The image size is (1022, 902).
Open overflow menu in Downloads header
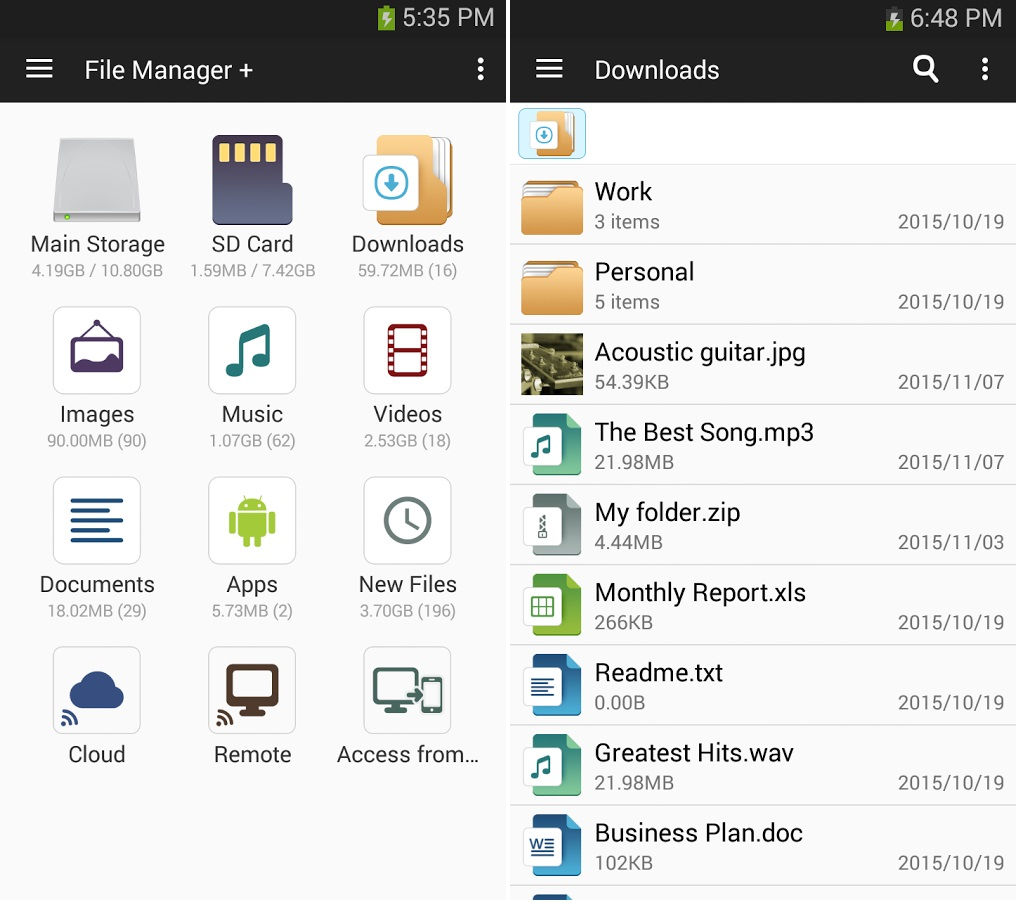[x=985, y=69]
